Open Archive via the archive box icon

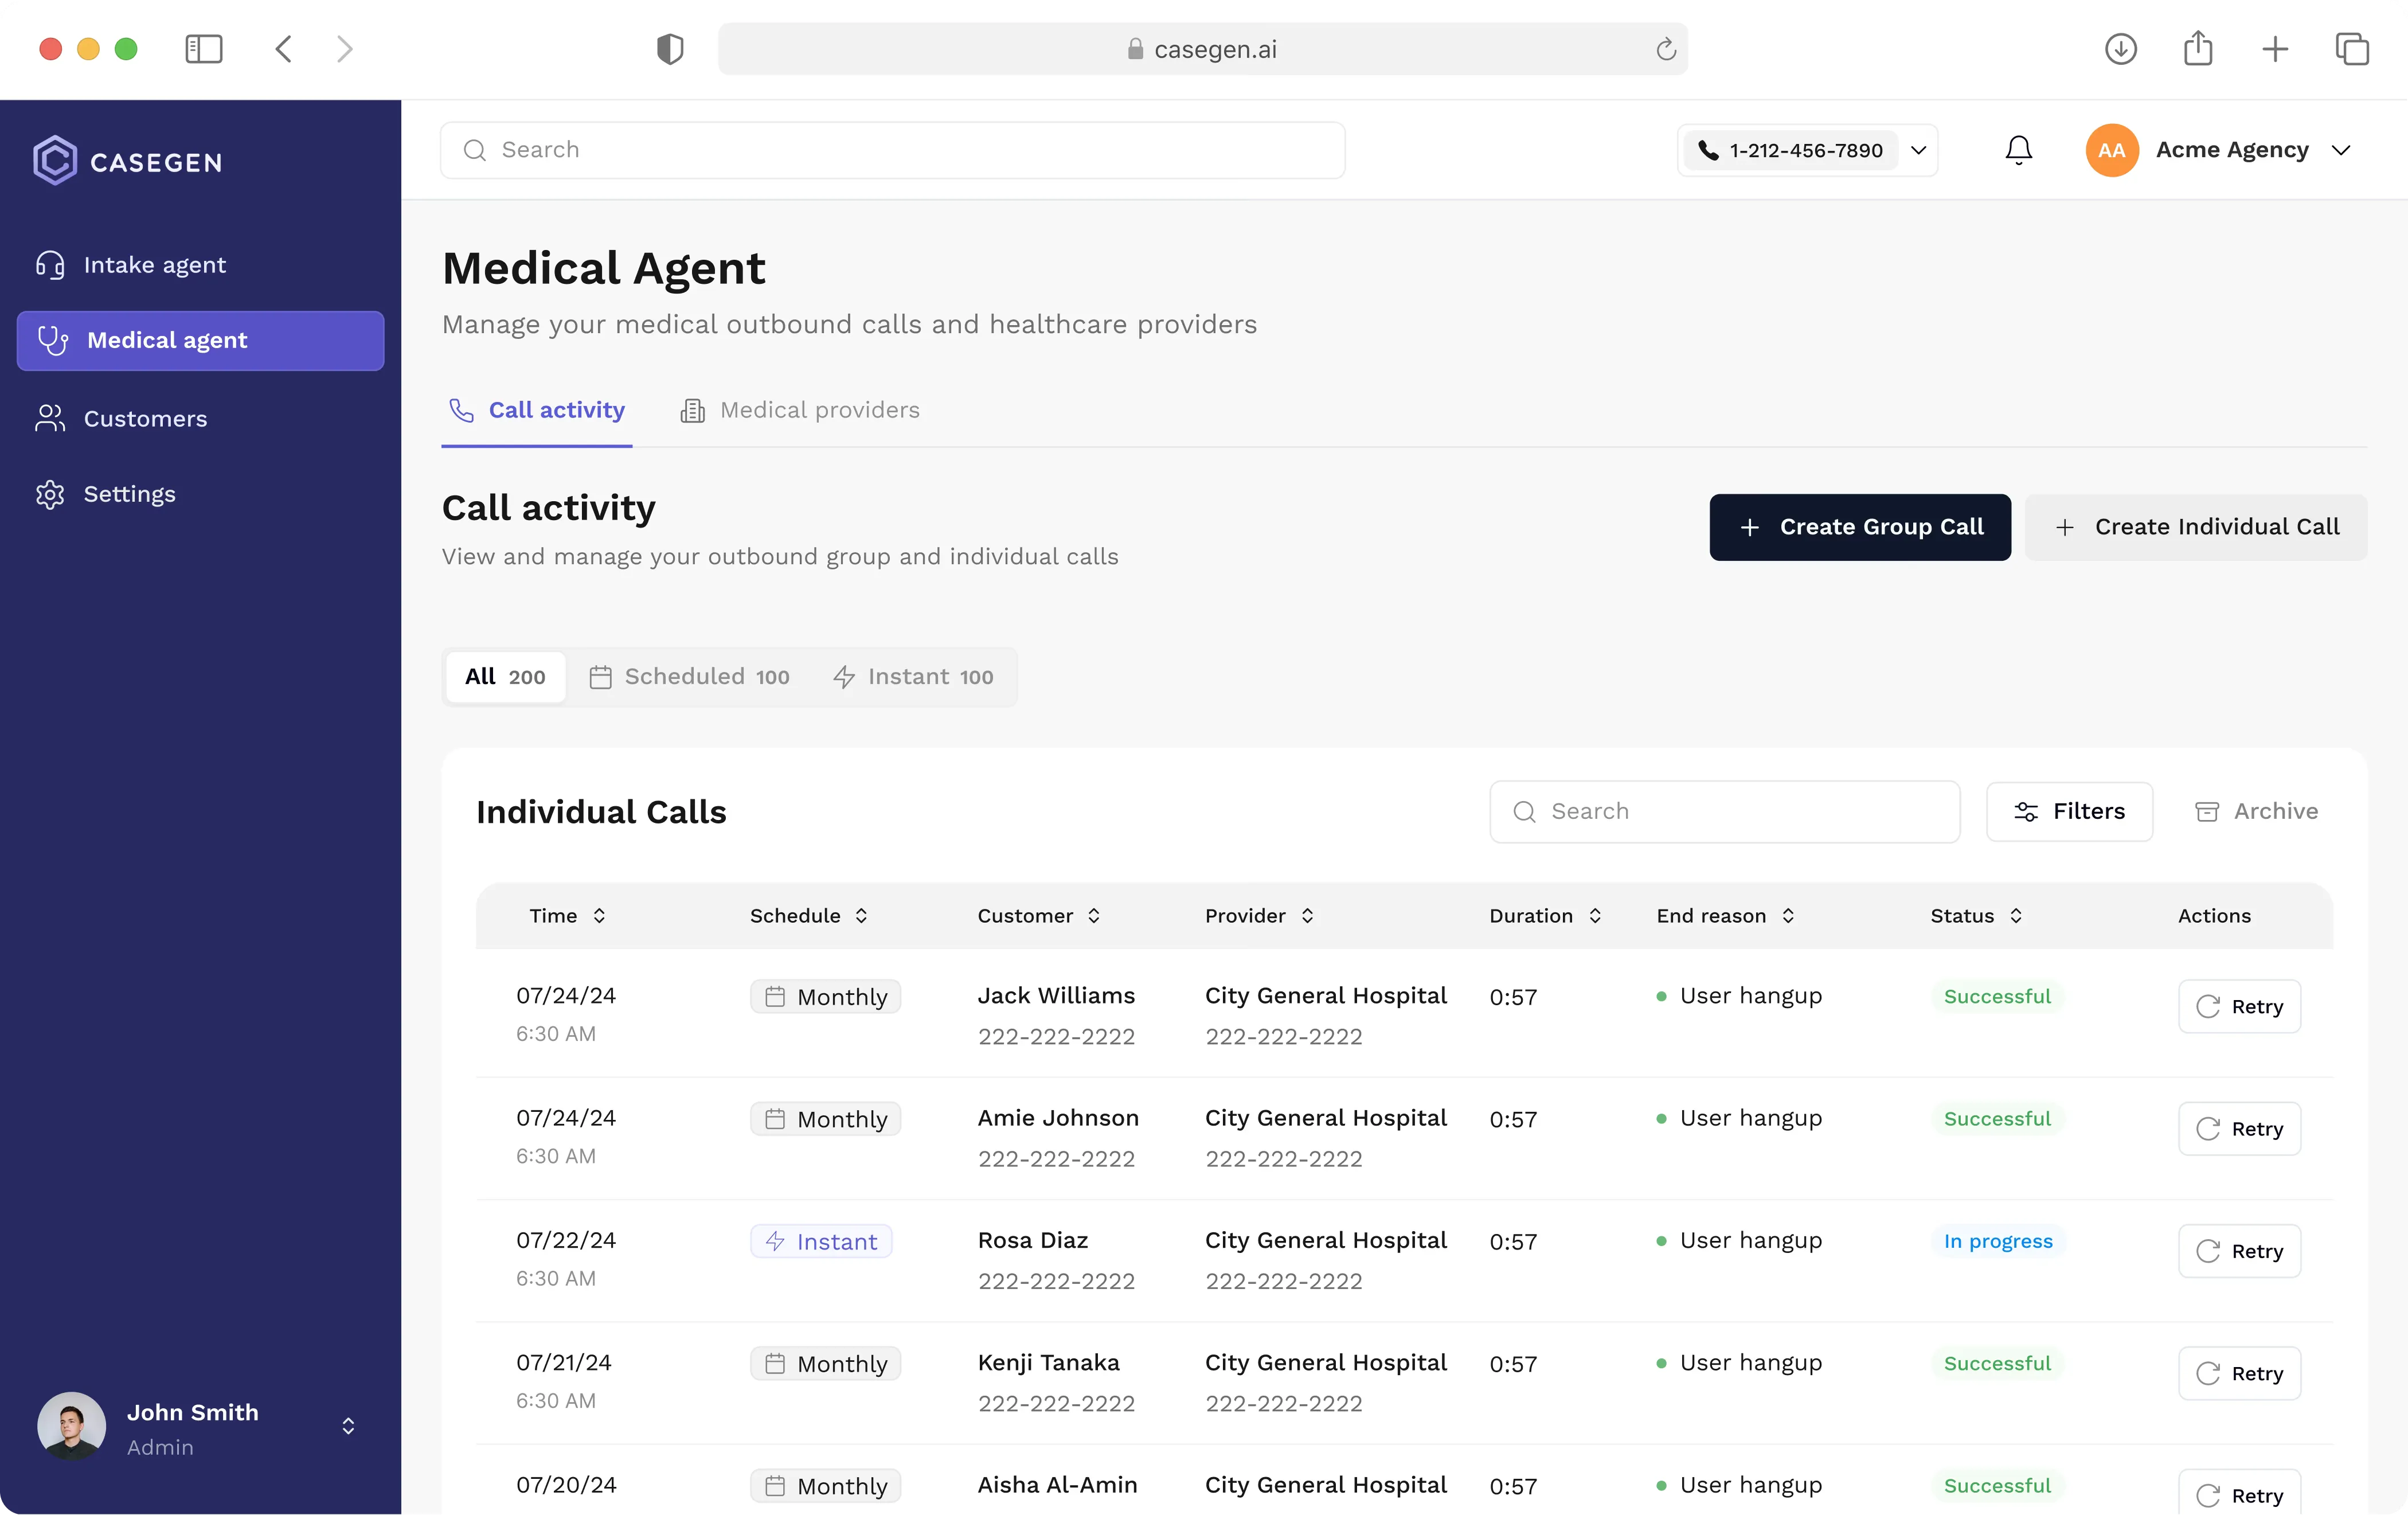click(2207, 811)
